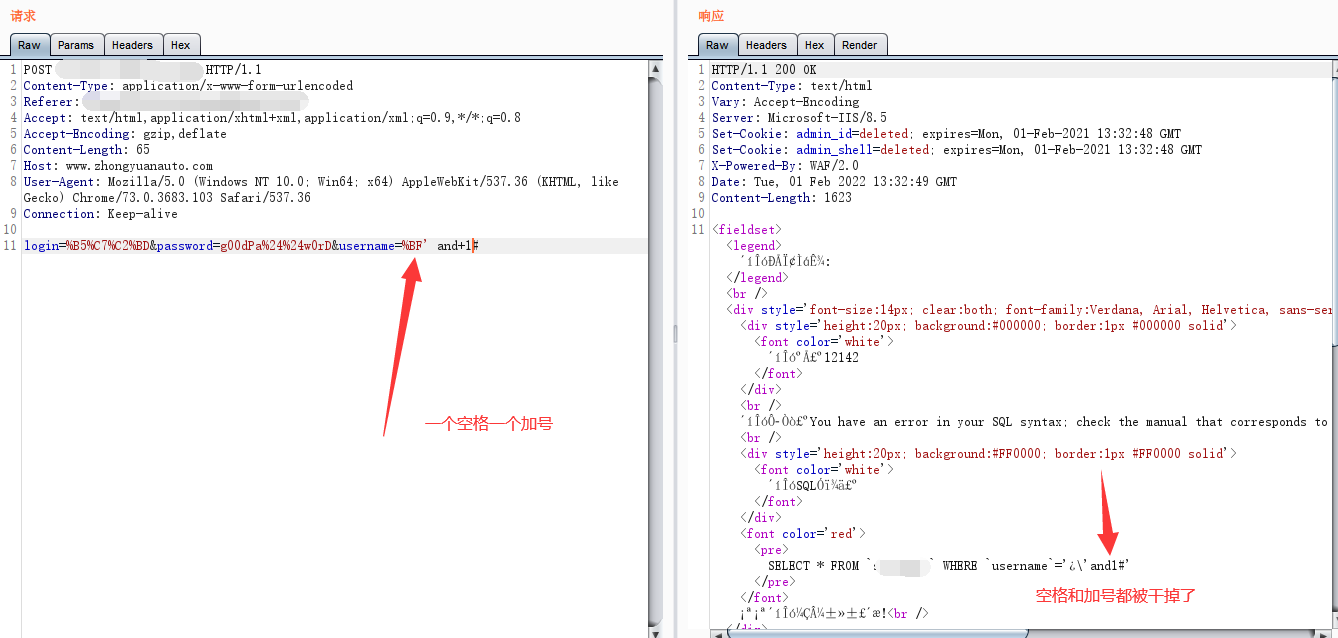Open the response Hex tab
Image resolution: width=1338 pixels, height=638 pixels.
click(815, 45)
